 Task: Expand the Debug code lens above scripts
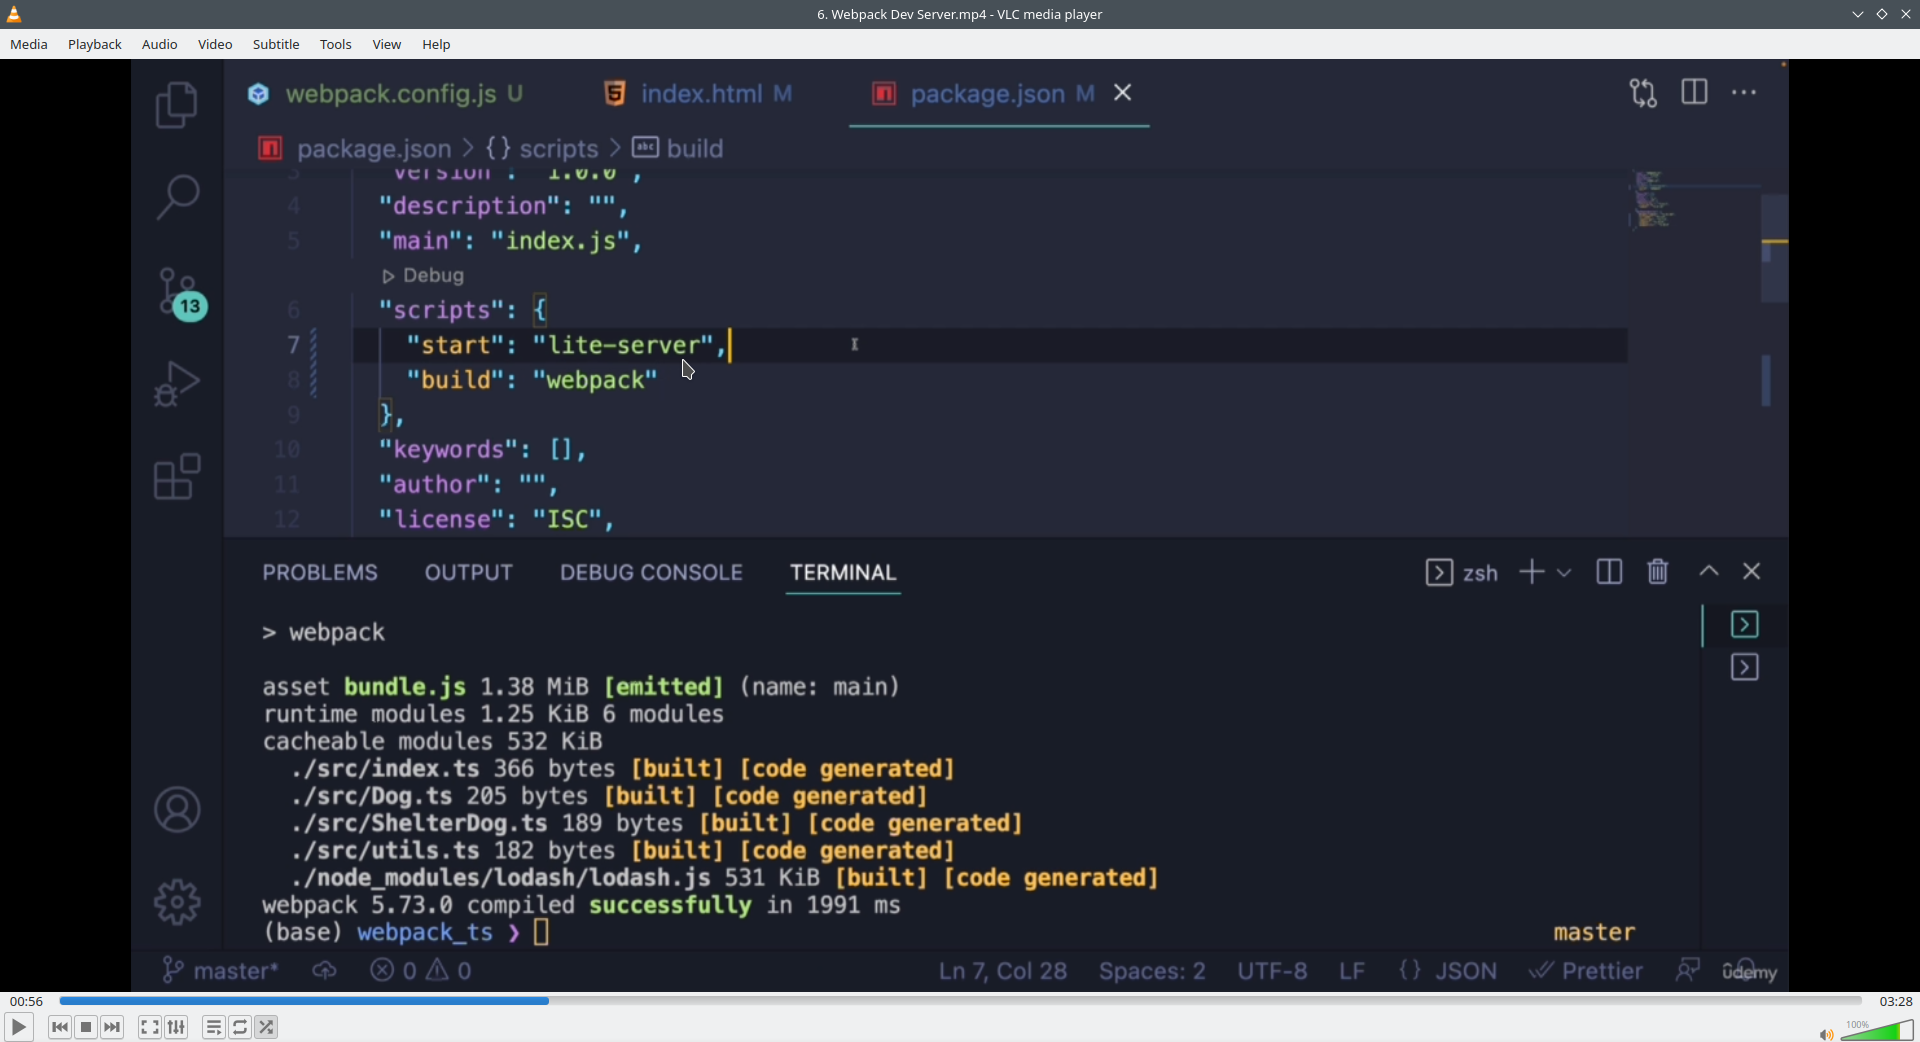click(x=423, y=276)
